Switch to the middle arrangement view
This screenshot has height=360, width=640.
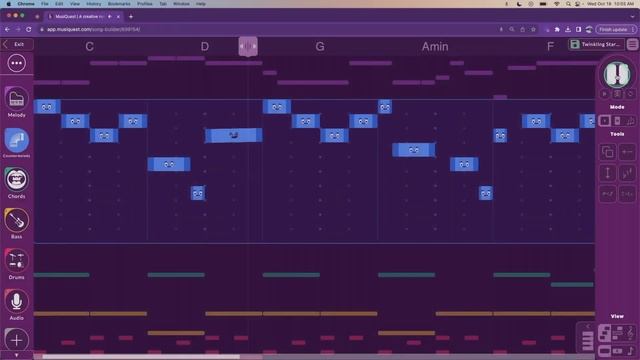click(618, 333)
